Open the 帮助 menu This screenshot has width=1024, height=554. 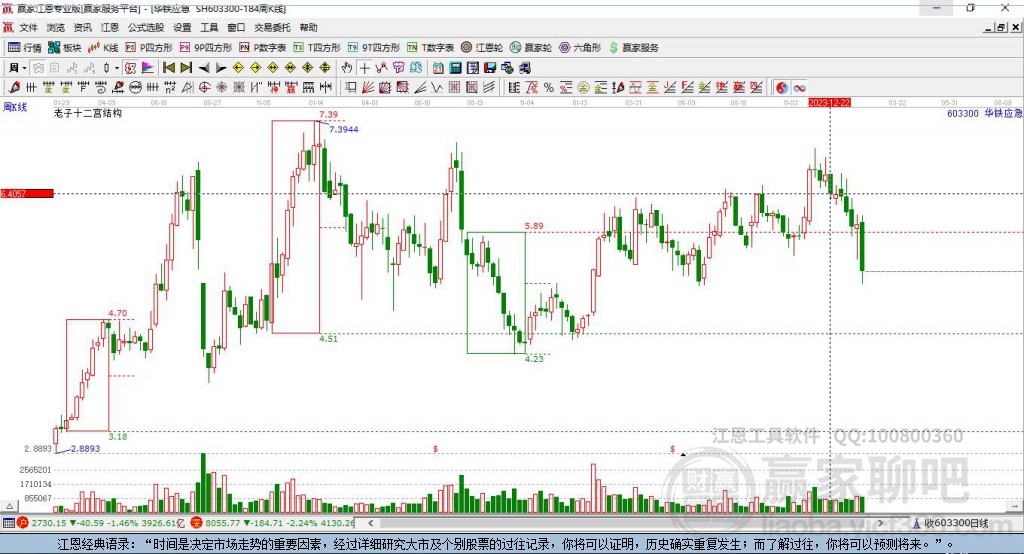pyautogui.click(x=308, y=27)
